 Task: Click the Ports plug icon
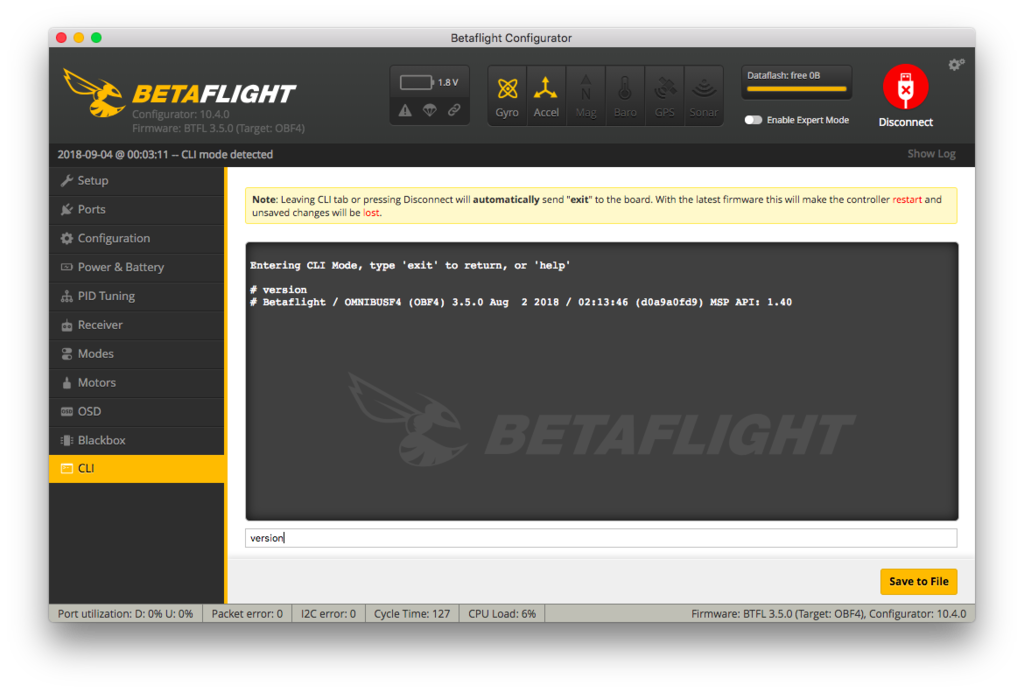click(x=67, y=210)
